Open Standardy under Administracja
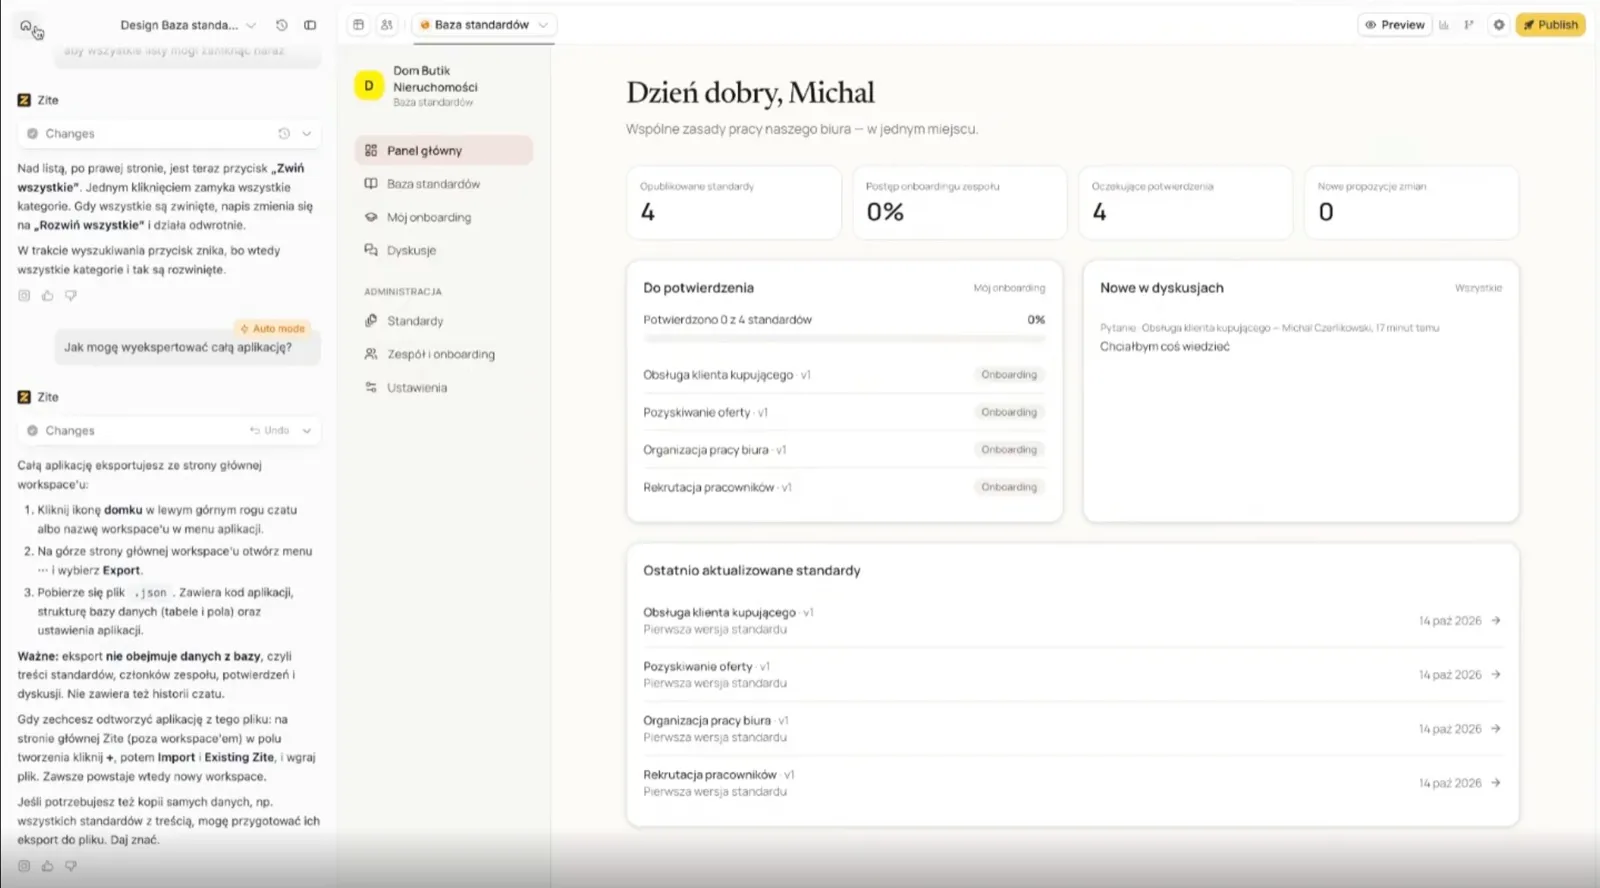This screenshot has height=888, width=1600. click(x=444, y=321)
